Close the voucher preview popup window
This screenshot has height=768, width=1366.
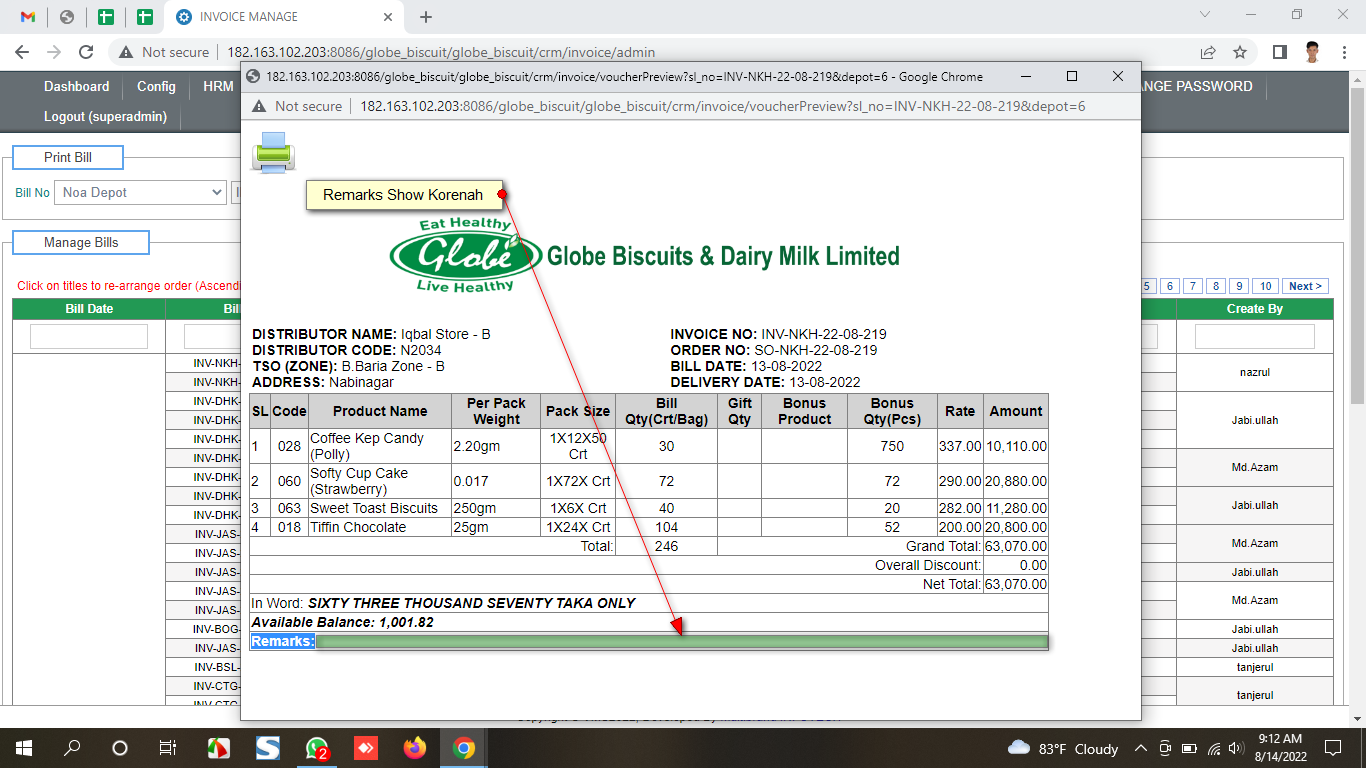pos(1118,76)
